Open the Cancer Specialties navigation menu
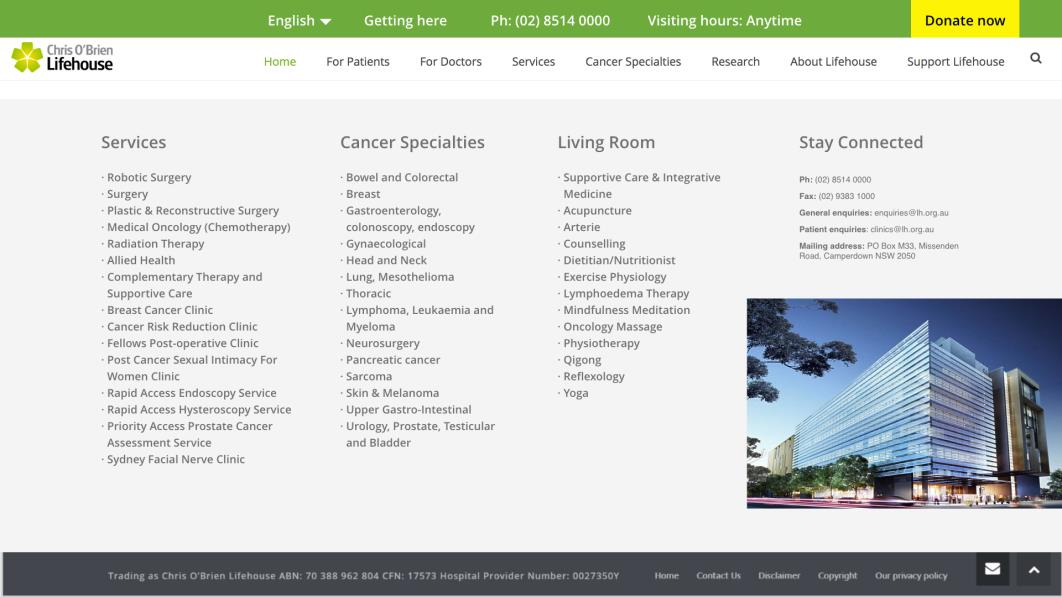Viewport: 1062px width, 597px height. pyautogui.click(x=633, y=62)
